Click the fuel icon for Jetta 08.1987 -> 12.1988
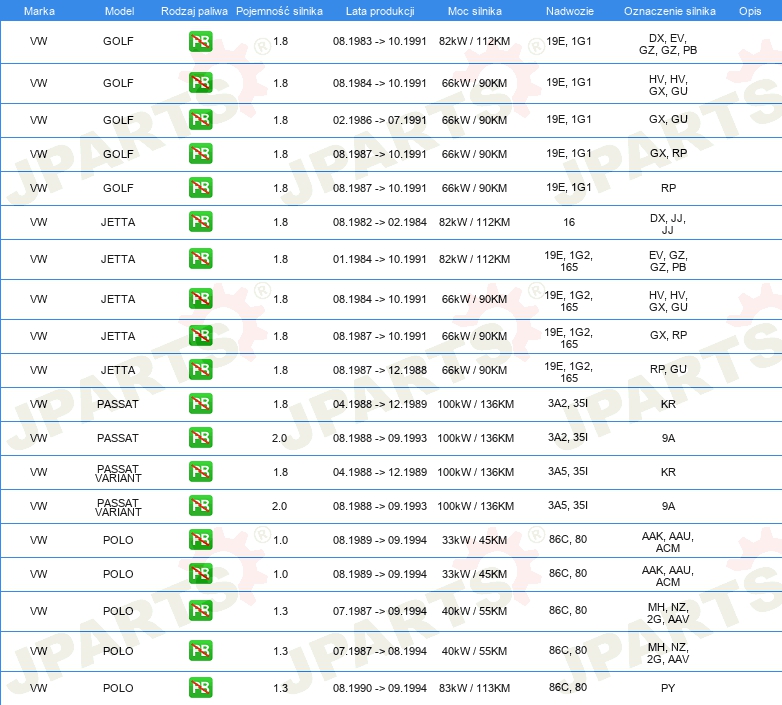Screen dimensions: 782x705 click(x=200, y=370)
